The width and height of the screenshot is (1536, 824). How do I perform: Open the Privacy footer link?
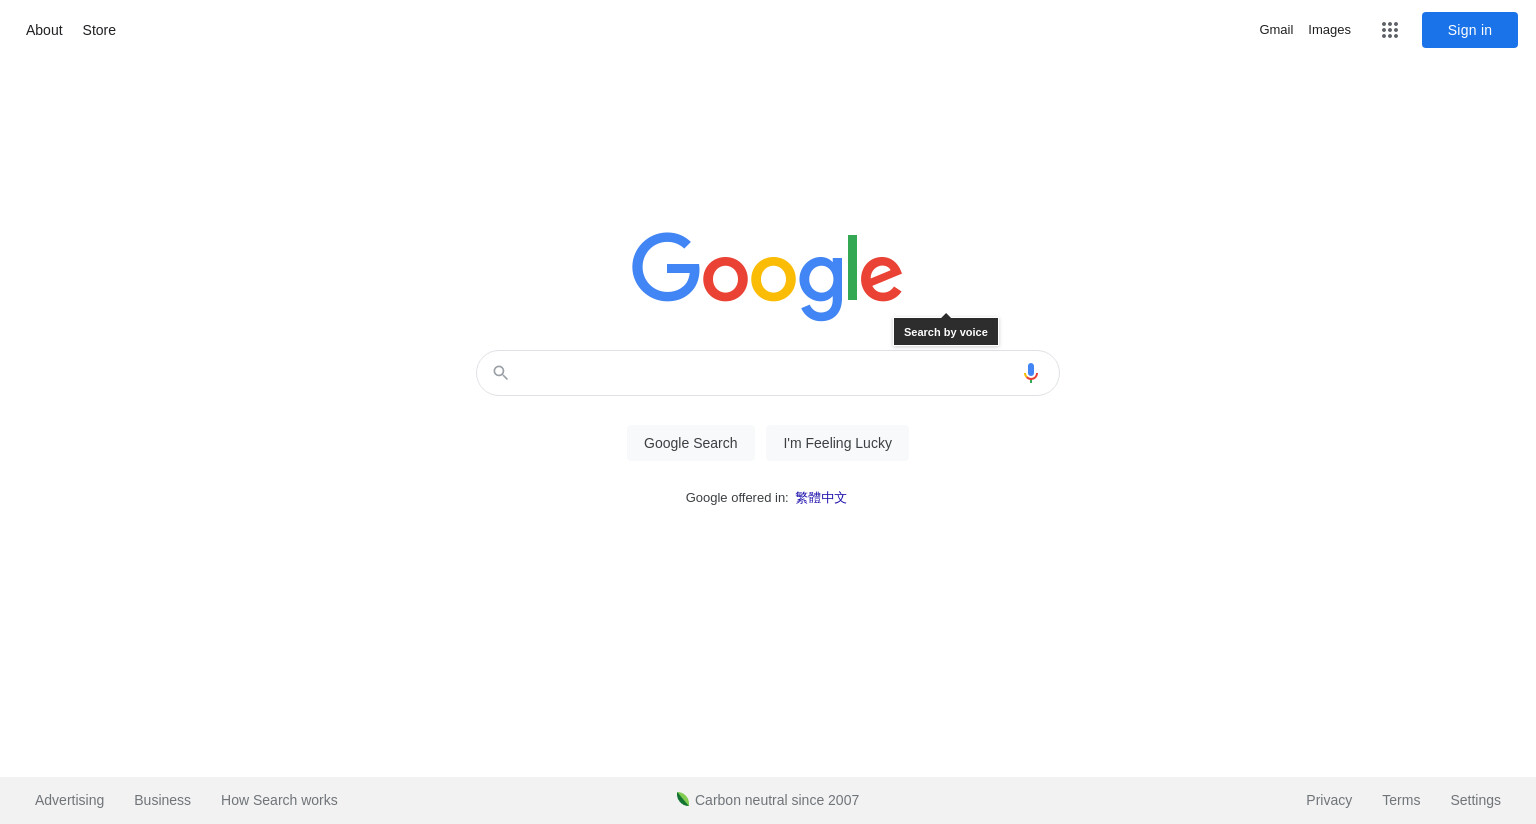pyautogui.click(x=1329, y=800)
